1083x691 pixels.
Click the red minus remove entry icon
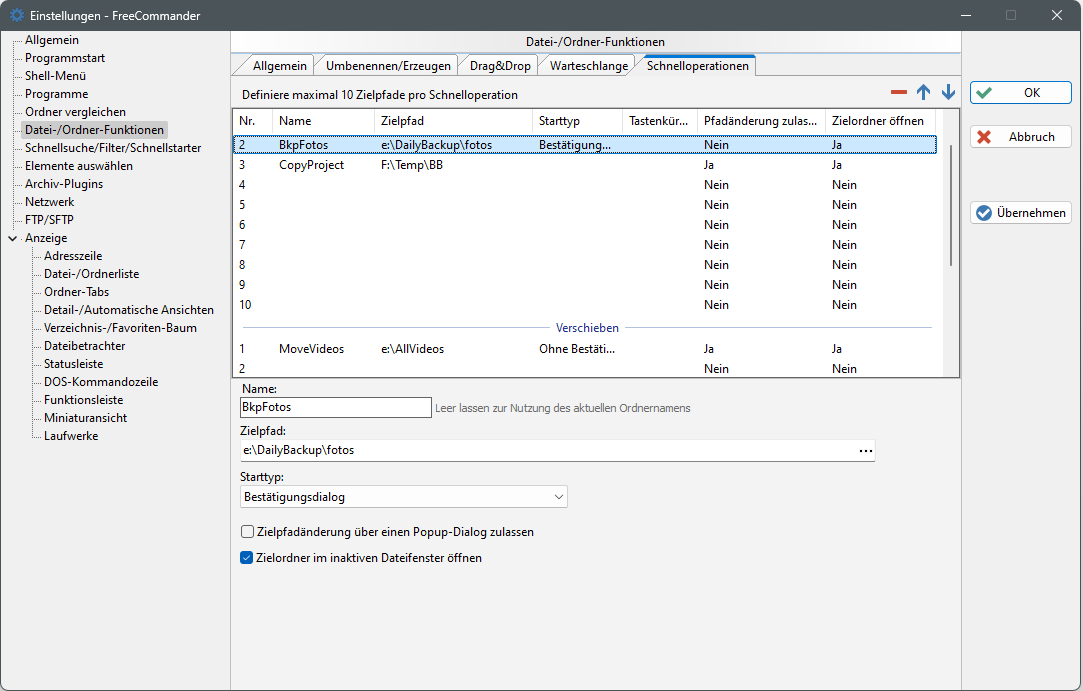pos(898,93)
